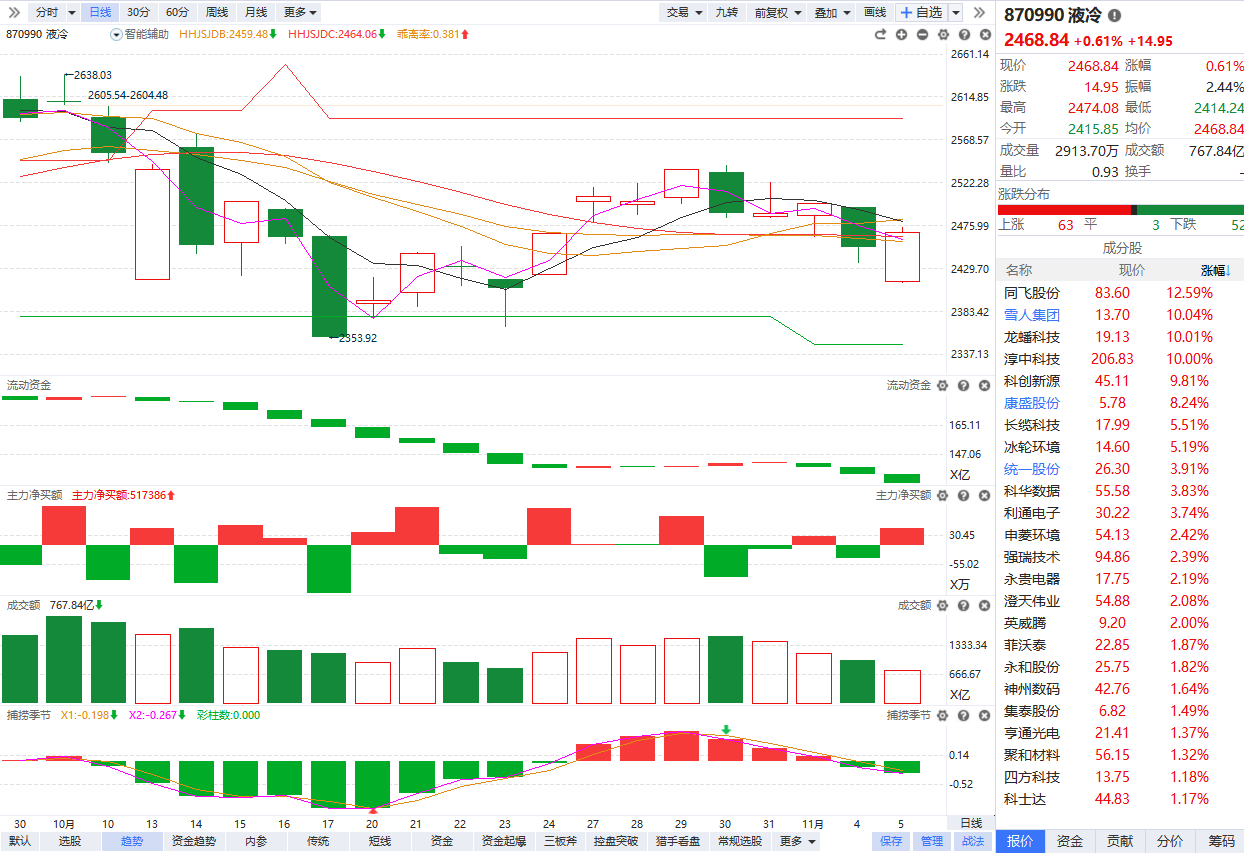Click the share arrow icon above main chart
This screenshot has height=853, width=1244.
click(880, 34)
